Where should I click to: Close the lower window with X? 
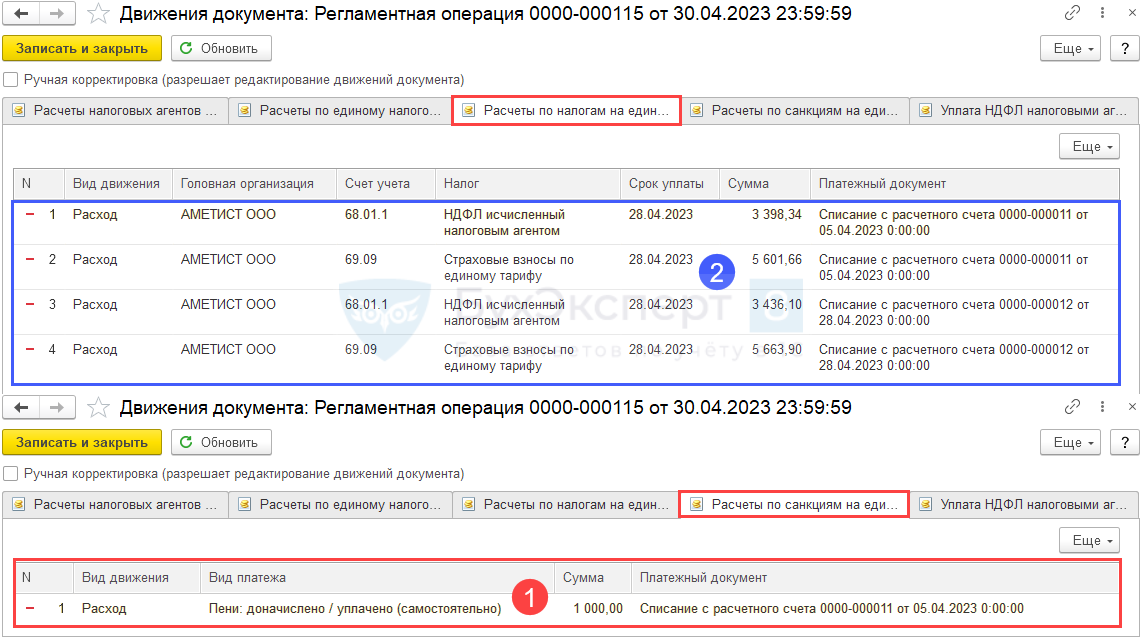[x=1132, y=406]
